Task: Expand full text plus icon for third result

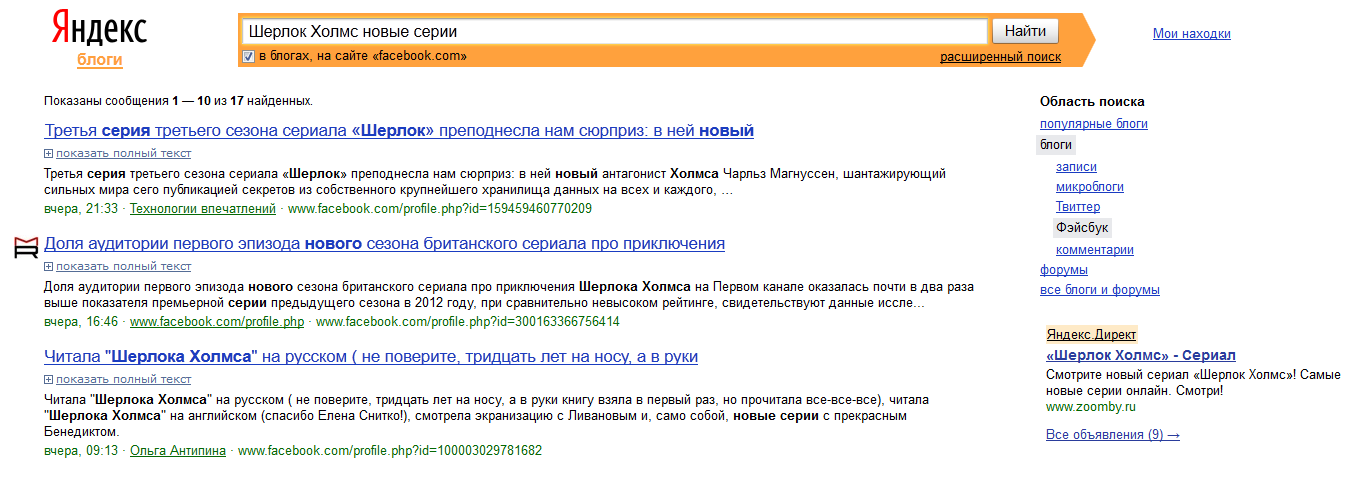Action: point(49,380)
